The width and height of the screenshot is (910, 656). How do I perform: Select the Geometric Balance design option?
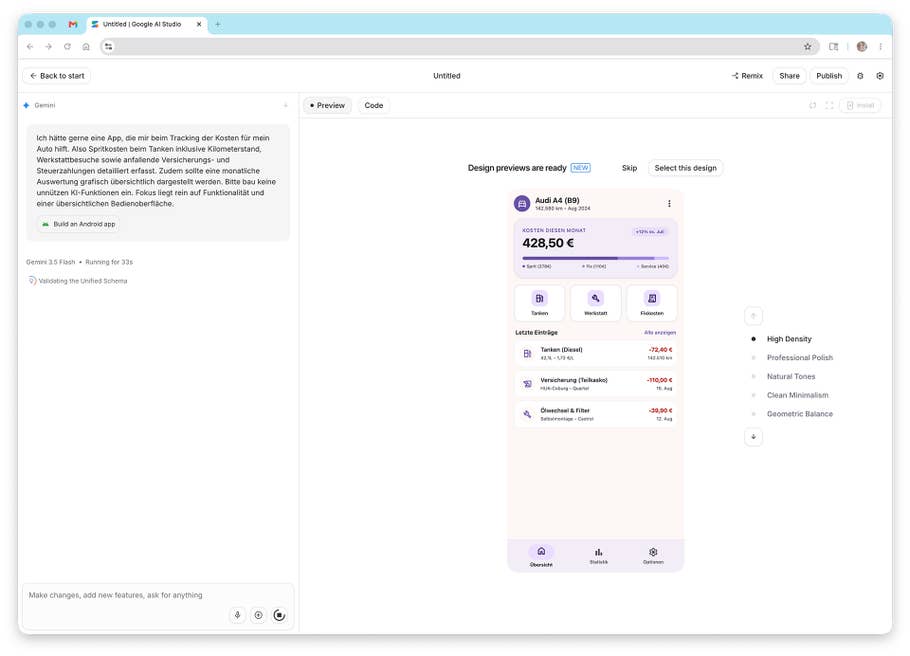[799, 414]
